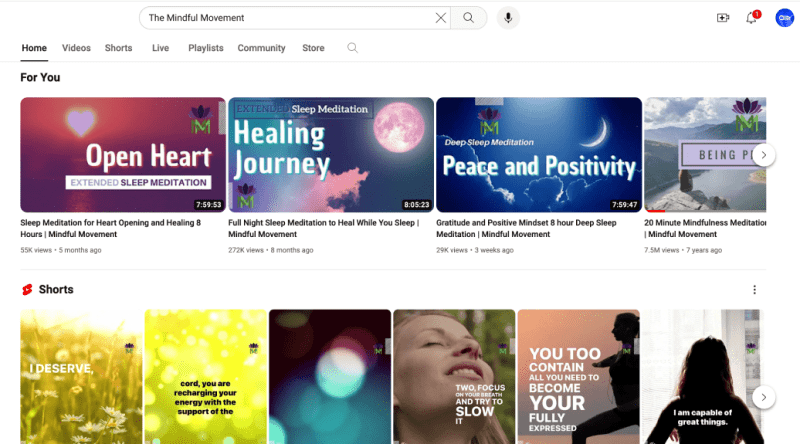
Task: Click the 7:59:53 duration badge
Action: [x=209, y=205]
